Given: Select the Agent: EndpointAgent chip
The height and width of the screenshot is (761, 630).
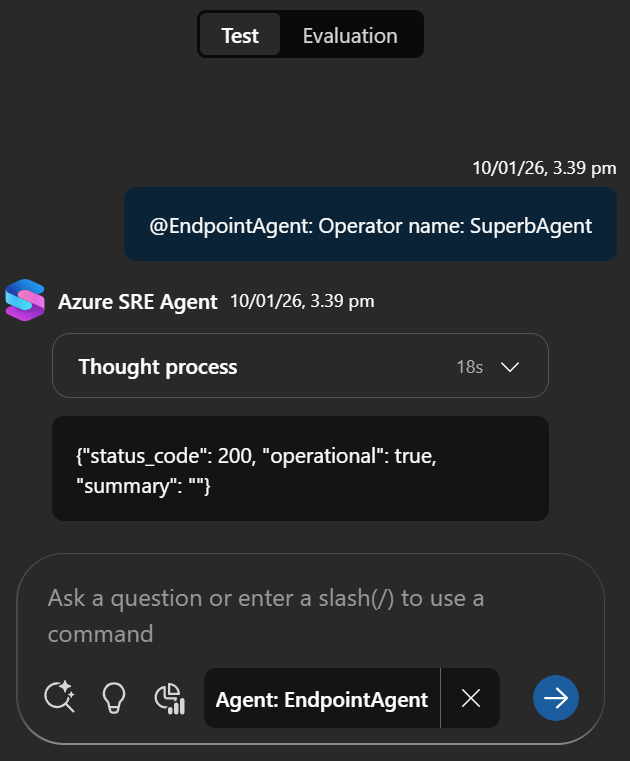Looking at the screenshot, I should pos(321,698).
